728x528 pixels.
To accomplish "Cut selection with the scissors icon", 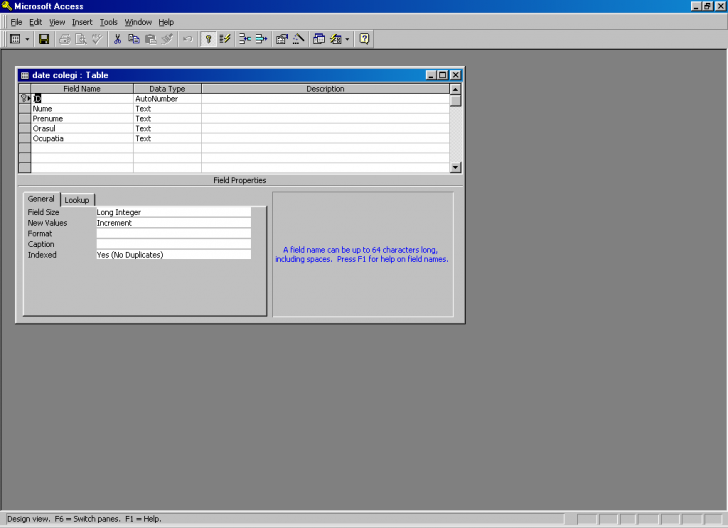I will click(117, 39).
